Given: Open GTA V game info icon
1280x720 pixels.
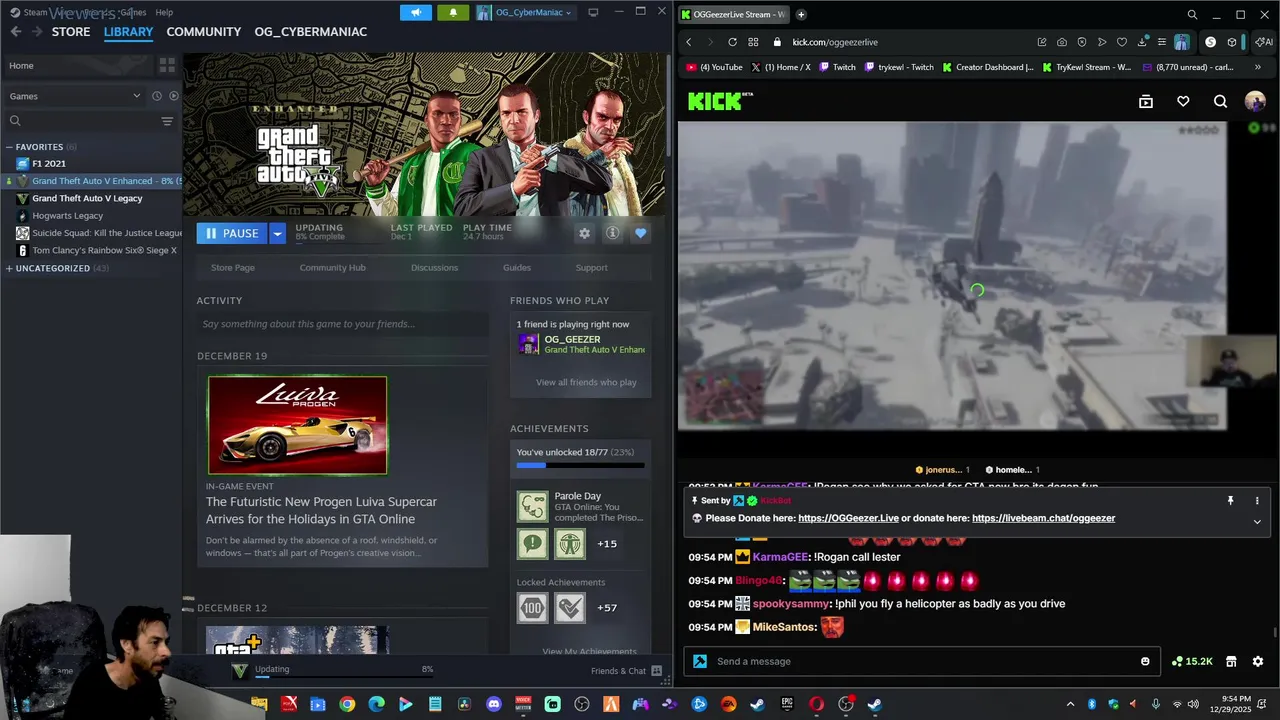Looking at the screenshot, I should coord(612,233).
